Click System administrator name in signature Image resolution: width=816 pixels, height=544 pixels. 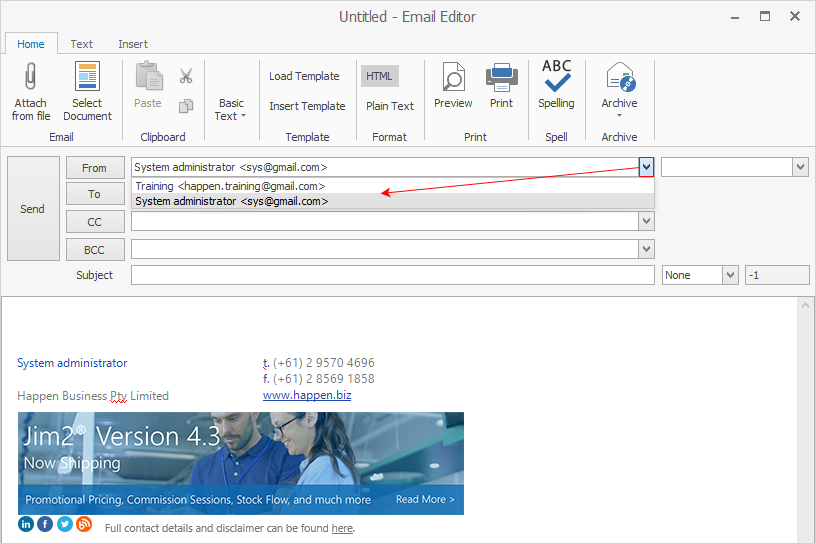72,363
